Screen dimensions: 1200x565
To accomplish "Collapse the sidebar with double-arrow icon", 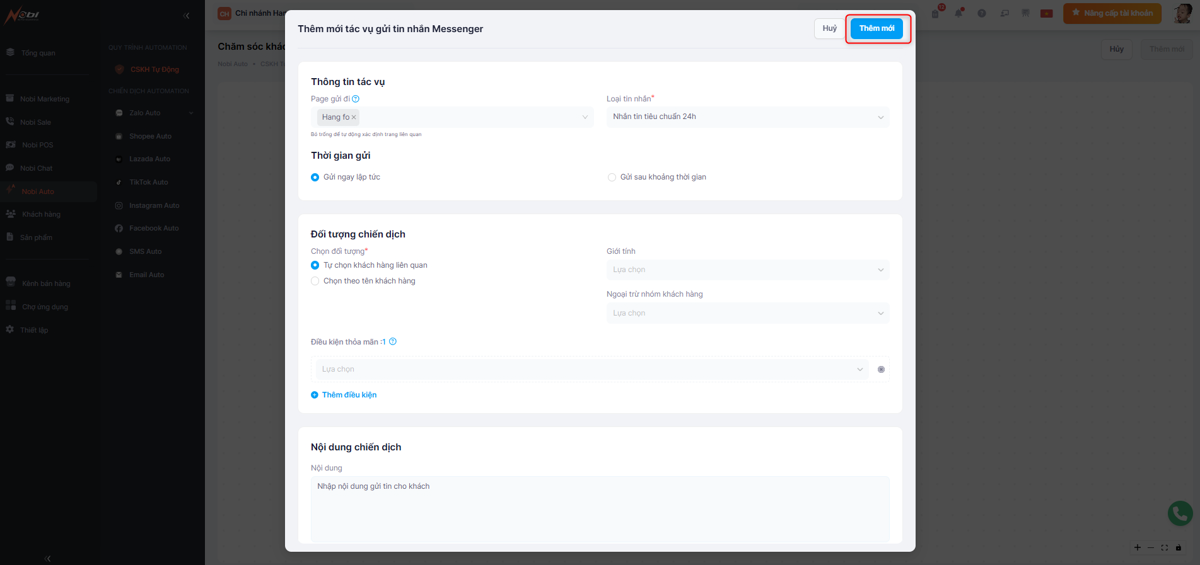I will (x=187, y=15).
